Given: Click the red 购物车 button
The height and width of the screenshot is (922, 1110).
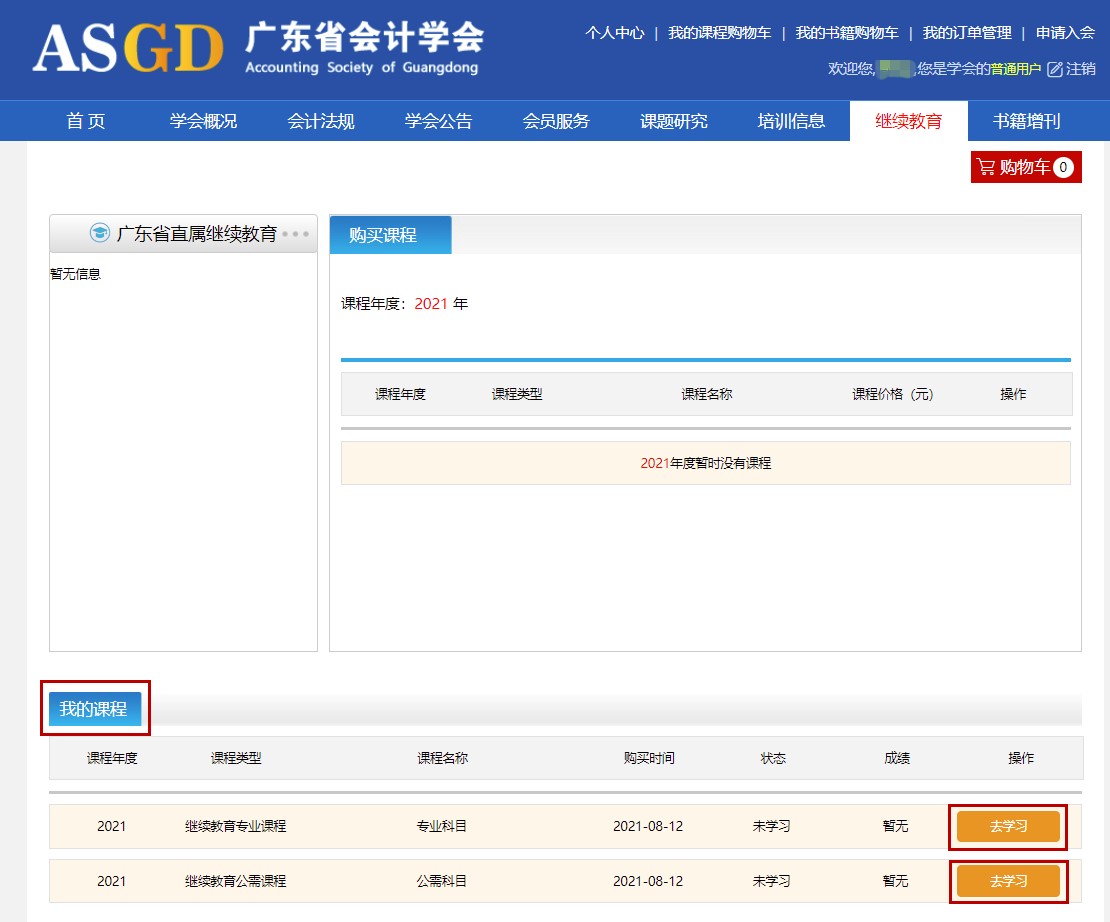Looking at the screenshot, I should [x=1026, y=167].
